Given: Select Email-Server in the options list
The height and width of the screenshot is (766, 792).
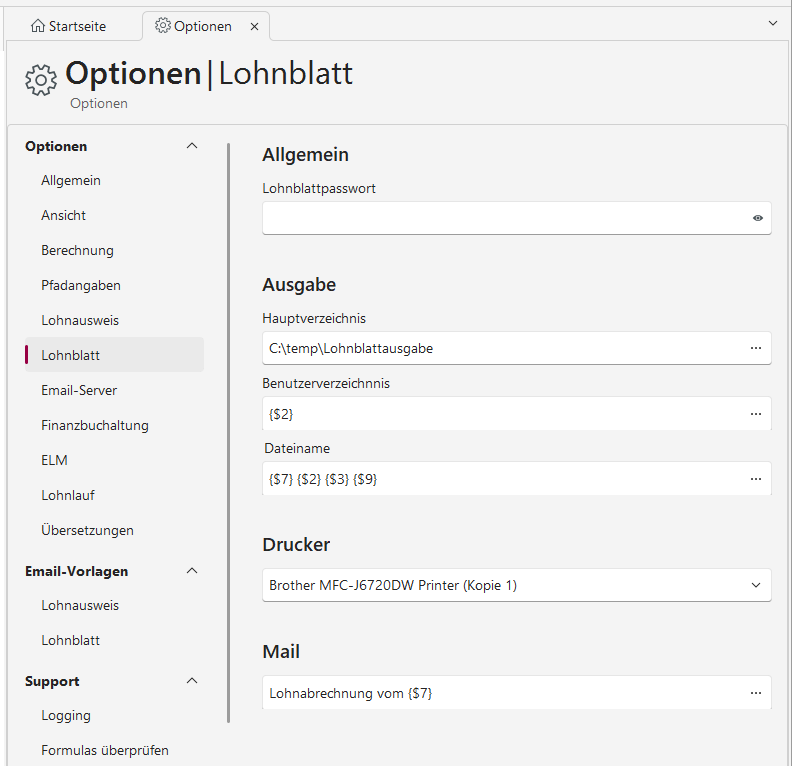Looking at the screenshot, I should (x=79, y=390).
